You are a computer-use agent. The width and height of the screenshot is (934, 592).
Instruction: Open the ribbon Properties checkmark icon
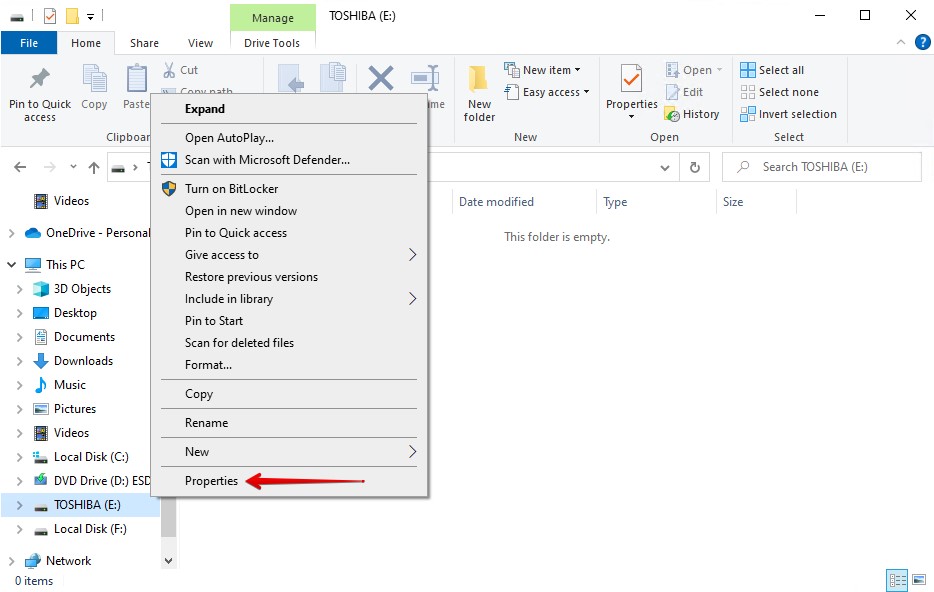click(x=631, y=79)
